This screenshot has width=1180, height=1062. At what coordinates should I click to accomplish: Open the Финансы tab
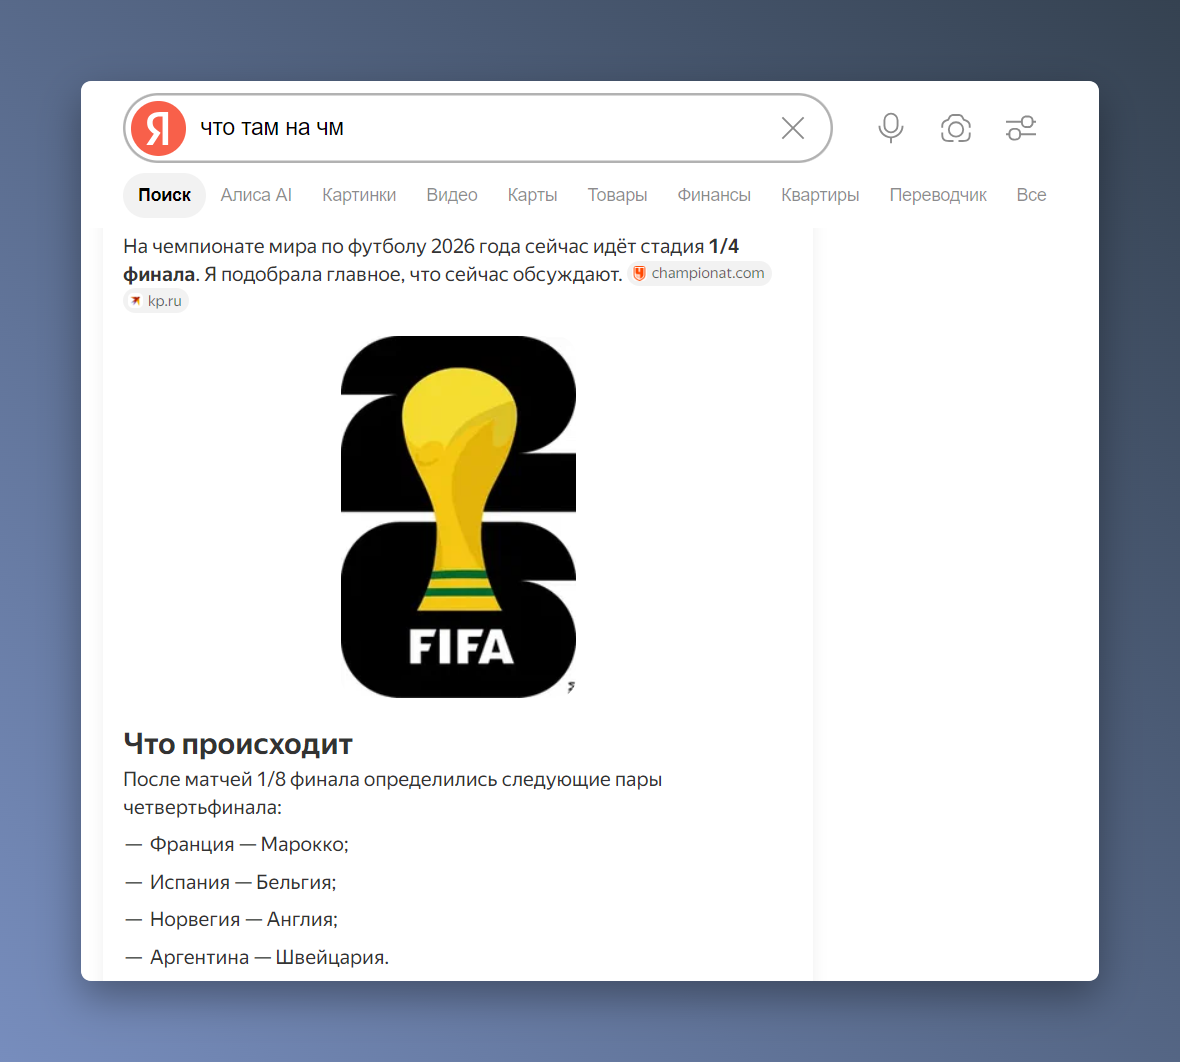[714, 195]
